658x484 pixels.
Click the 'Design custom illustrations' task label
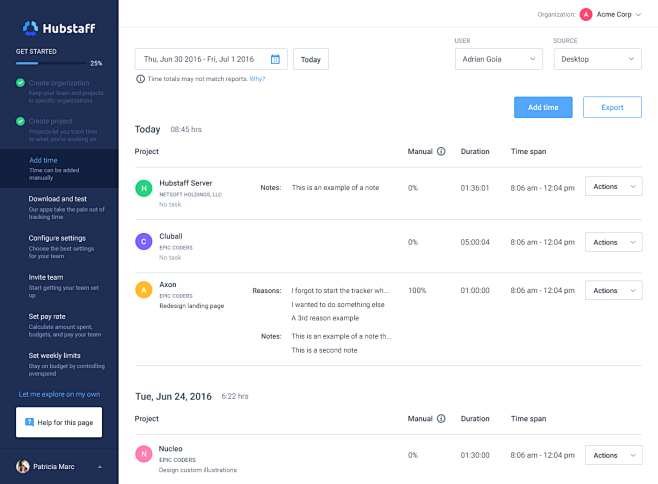pyautogui.click(x=198, y=470)
